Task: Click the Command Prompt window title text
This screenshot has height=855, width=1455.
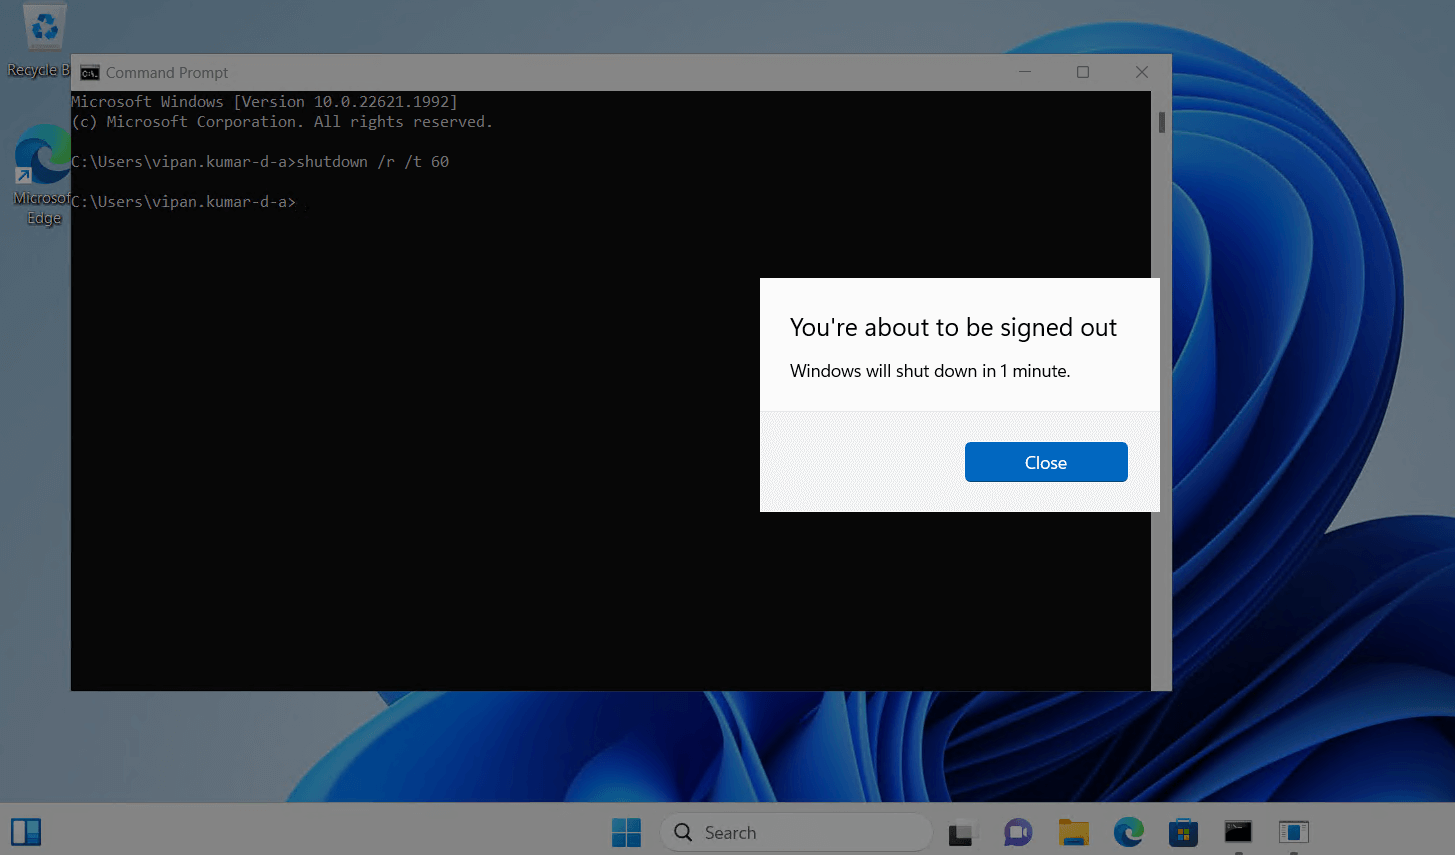Action: pyautogui.click(x=167, y=73)
